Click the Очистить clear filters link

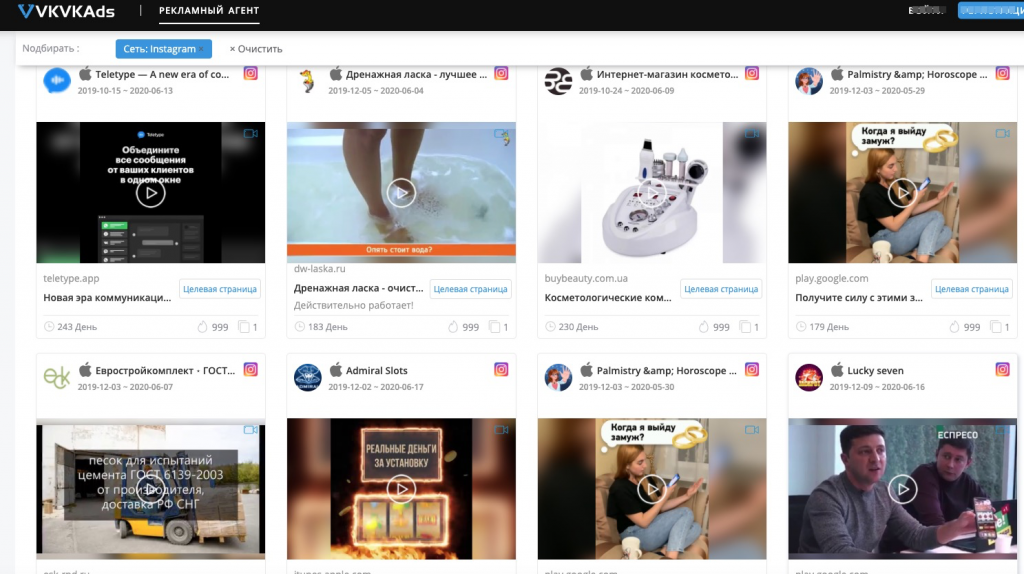[x=255, y=49]
